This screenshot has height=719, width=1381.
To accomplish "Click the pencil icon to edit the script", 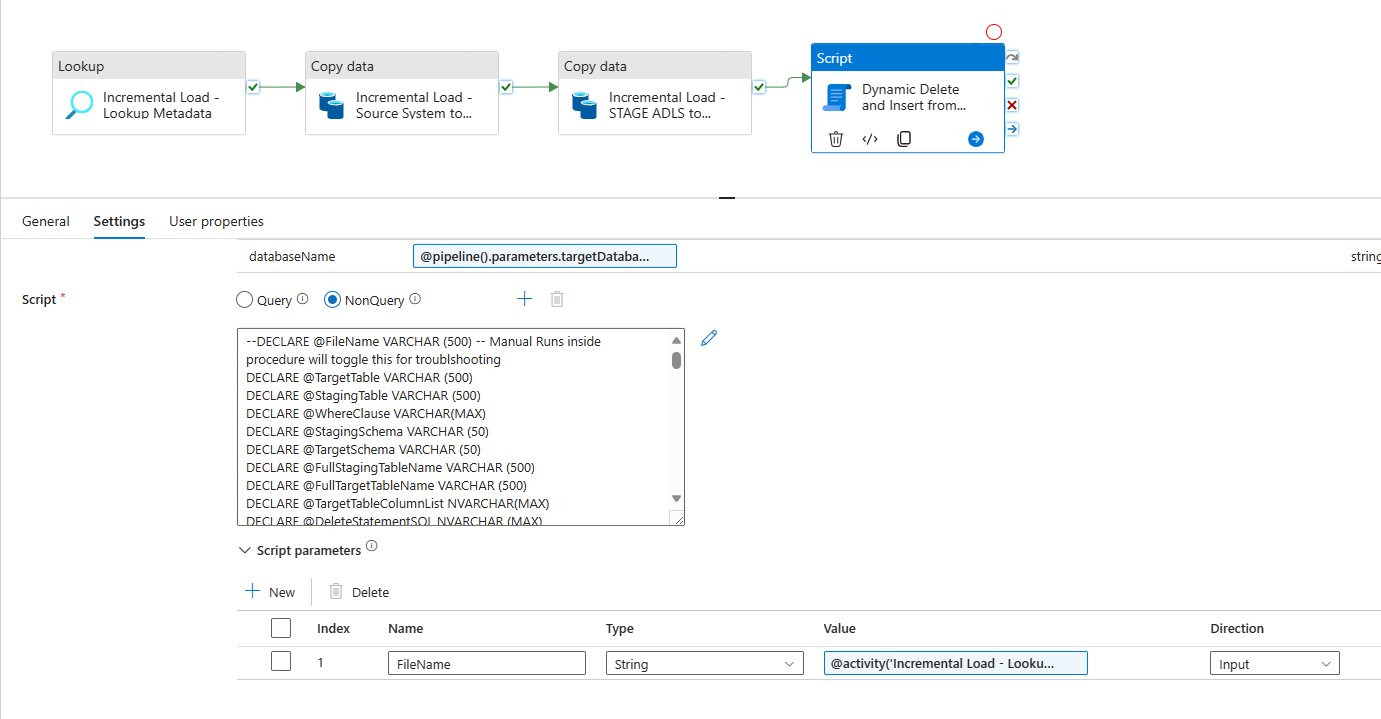I will (709, 338).
